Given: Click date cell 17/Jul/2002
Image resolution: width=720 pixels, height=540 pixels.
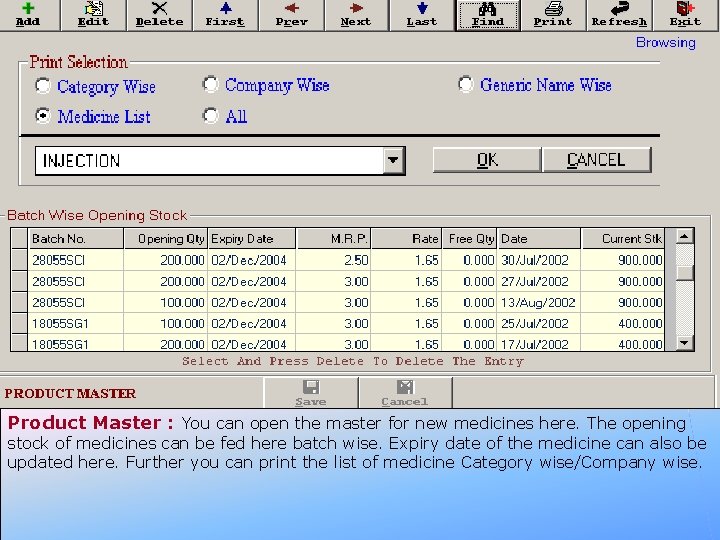Looking at the screenshot, I should [539, 343].
